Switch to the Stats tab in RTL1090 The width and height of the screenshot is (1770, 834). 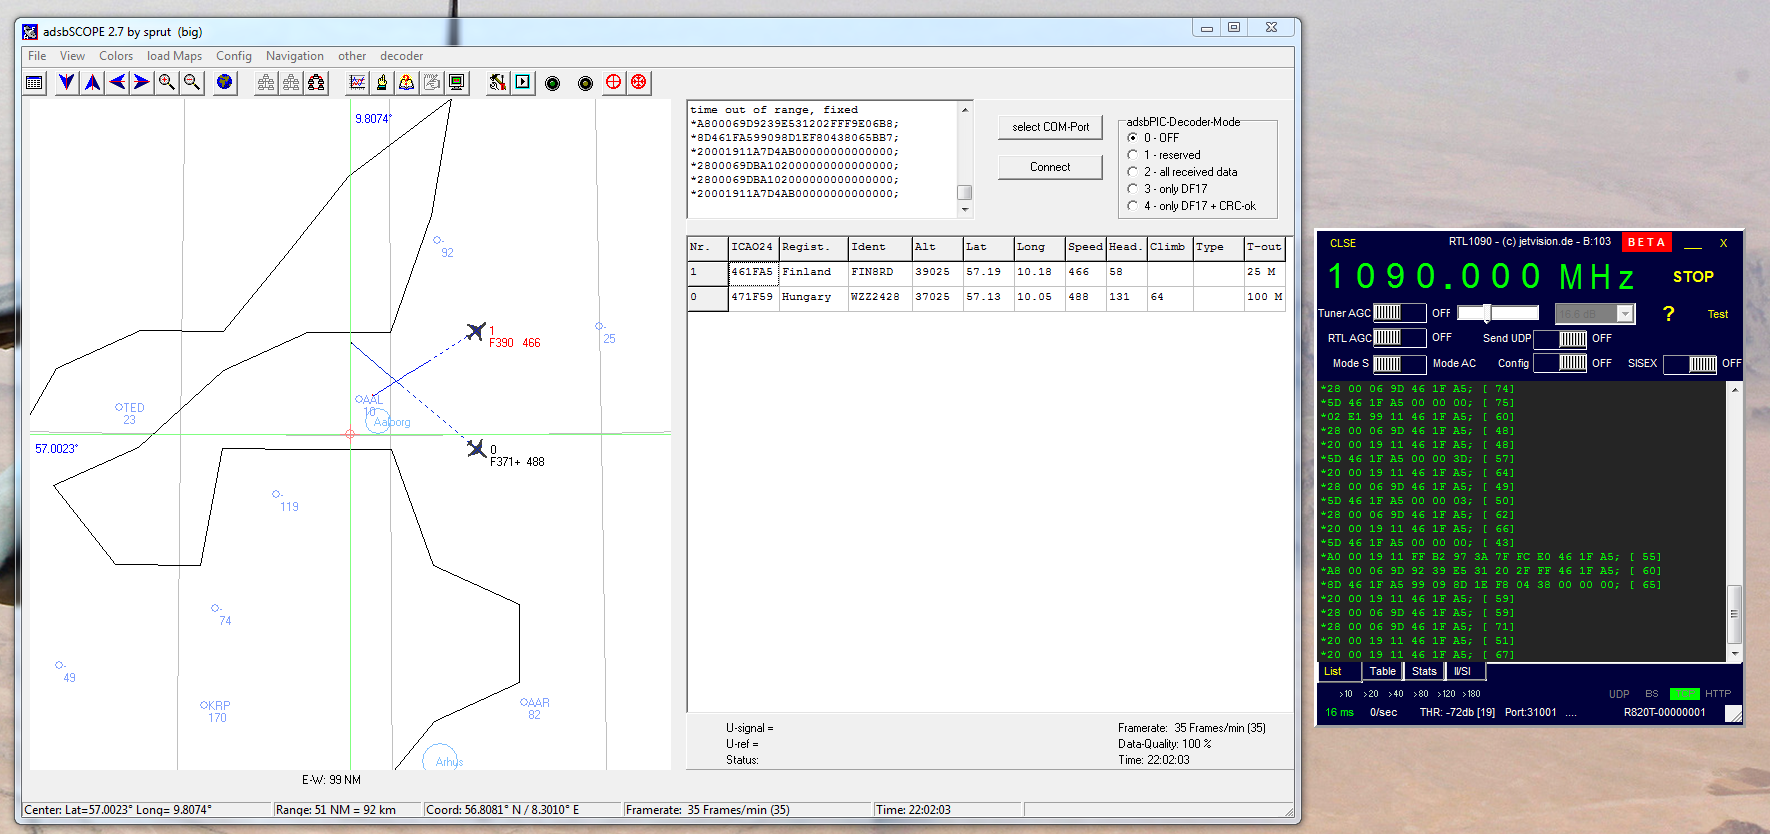(1424, 671)
